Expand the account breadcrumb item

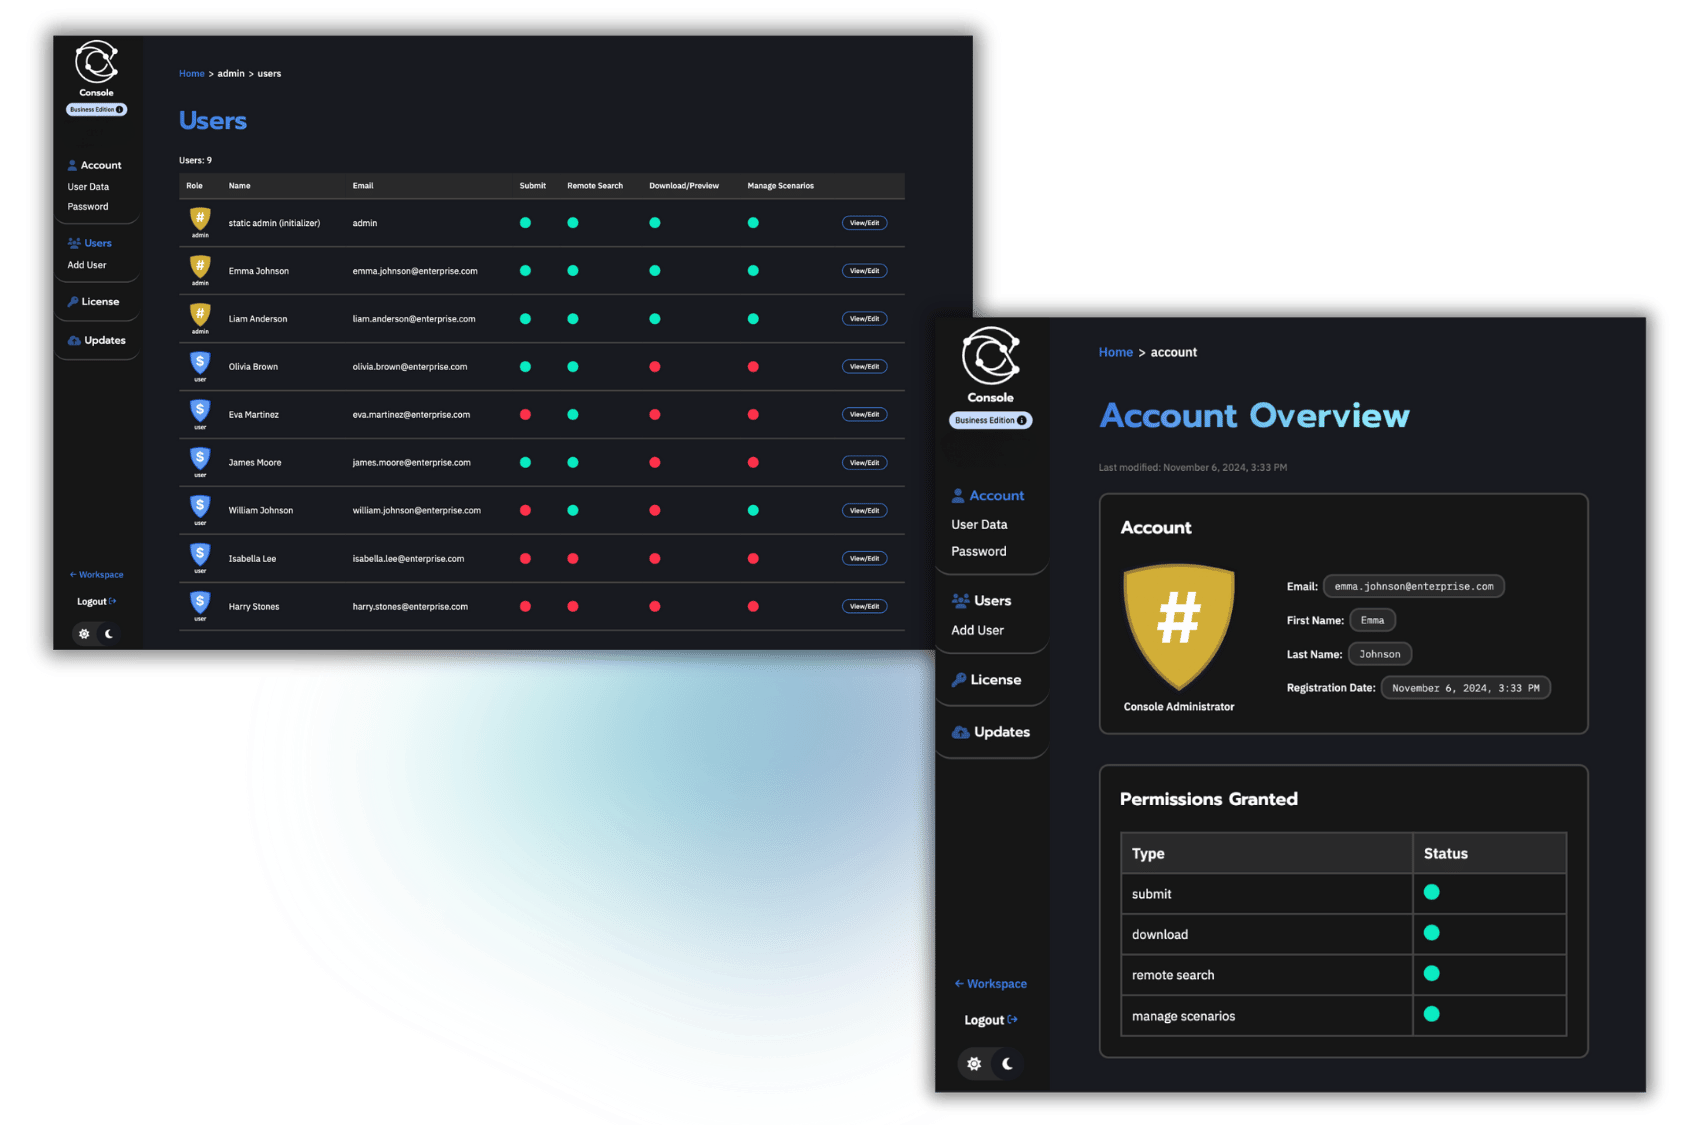pyautogui.click(x=1174, y=352)
